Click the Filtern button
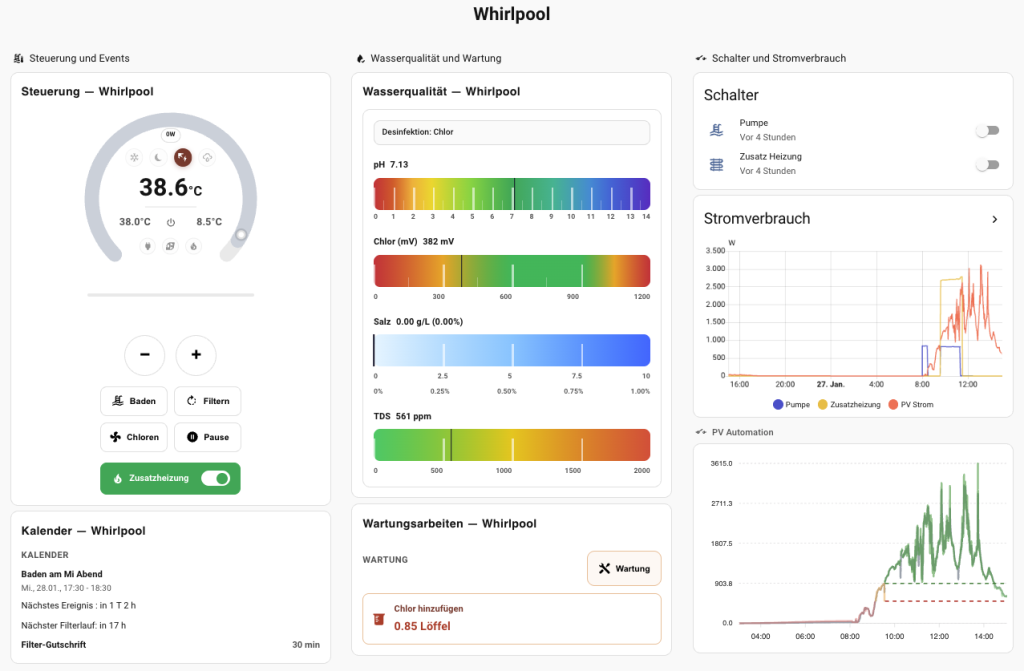The width and height of the screenshot is (1024, 671). pos(207,401)
